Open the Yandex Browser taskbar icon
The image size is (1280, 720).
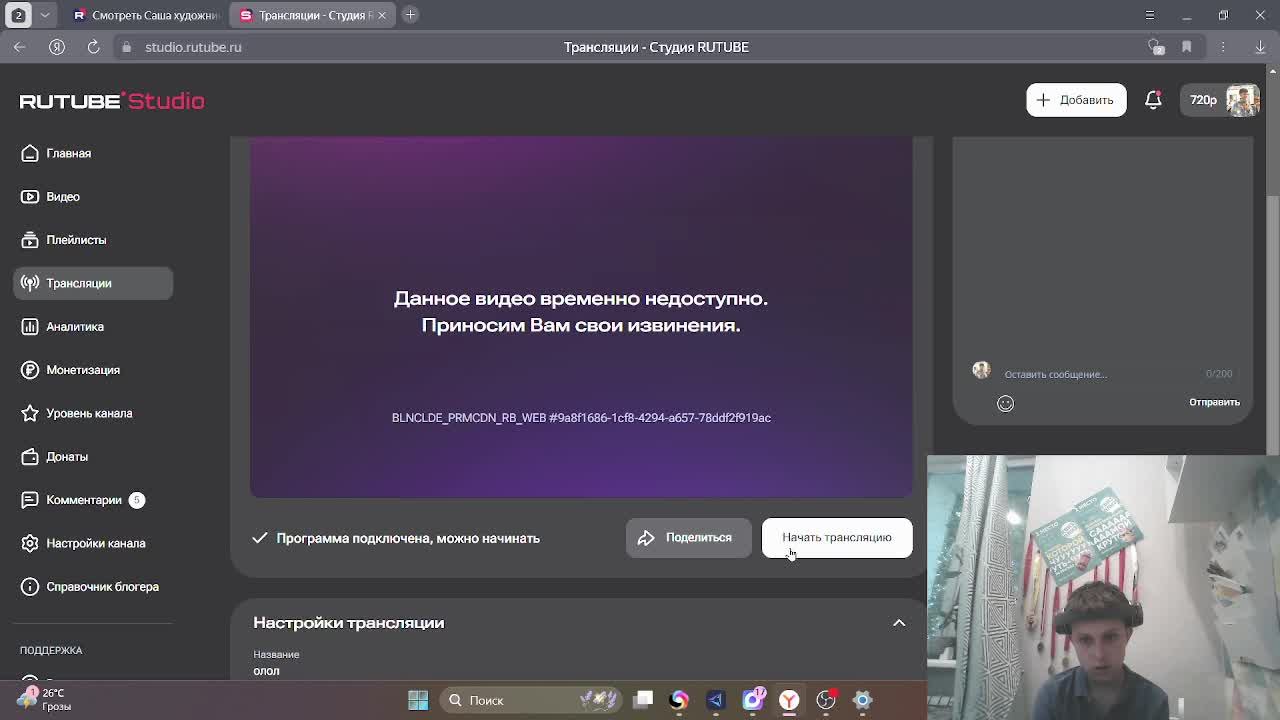(x=789, y=700)
